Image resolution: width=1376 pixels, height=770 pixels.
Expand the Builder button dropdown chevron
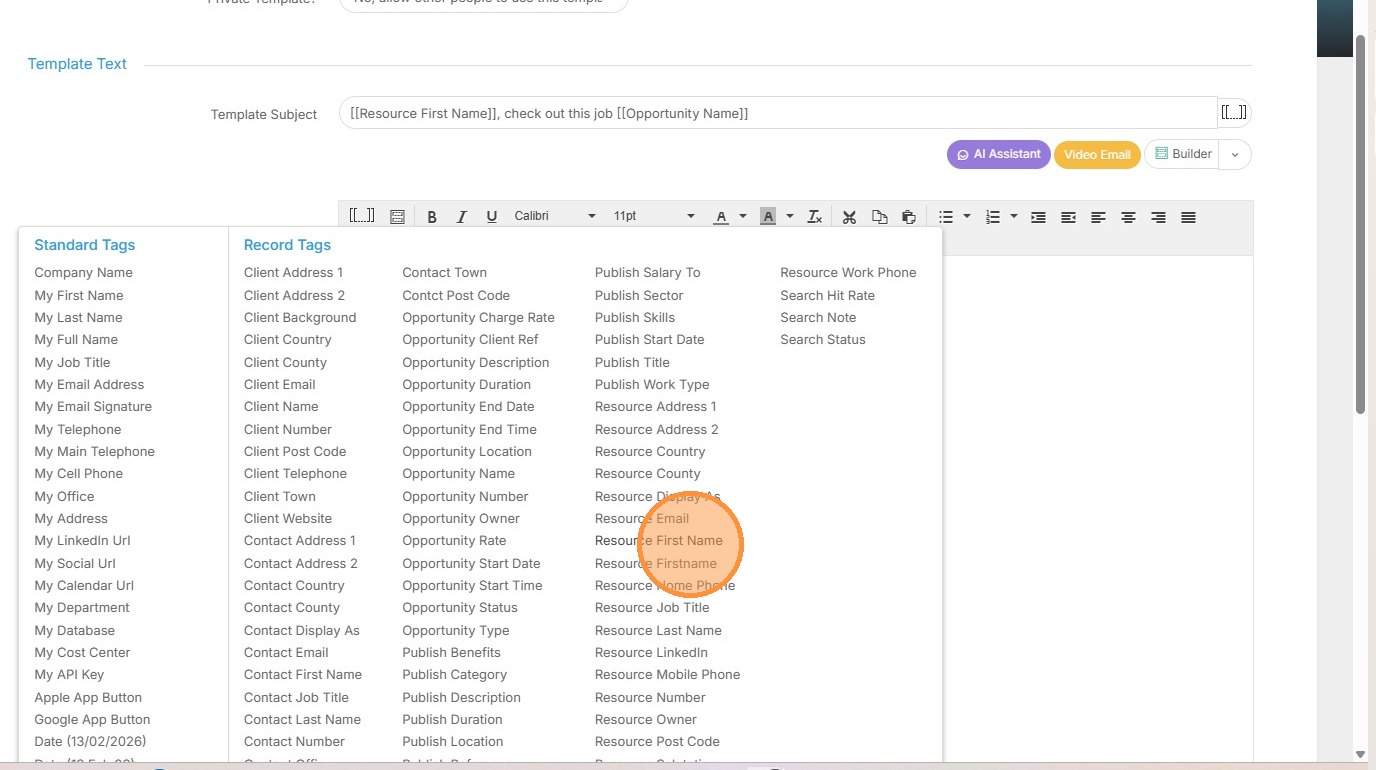pyautogui.click(x=1235, y=155)
